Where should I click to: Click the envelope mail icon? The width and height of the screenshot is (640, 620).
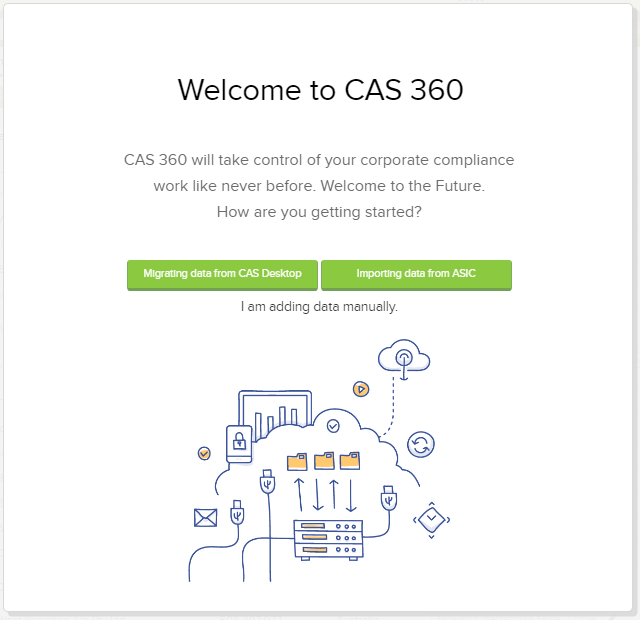pyautogui.click(x=205, y=518)
